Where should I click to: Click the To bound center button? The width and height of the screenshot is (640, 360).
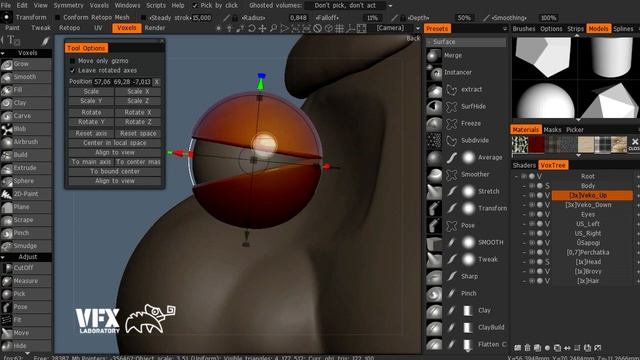pyautogui.click(x=115, y=171)
